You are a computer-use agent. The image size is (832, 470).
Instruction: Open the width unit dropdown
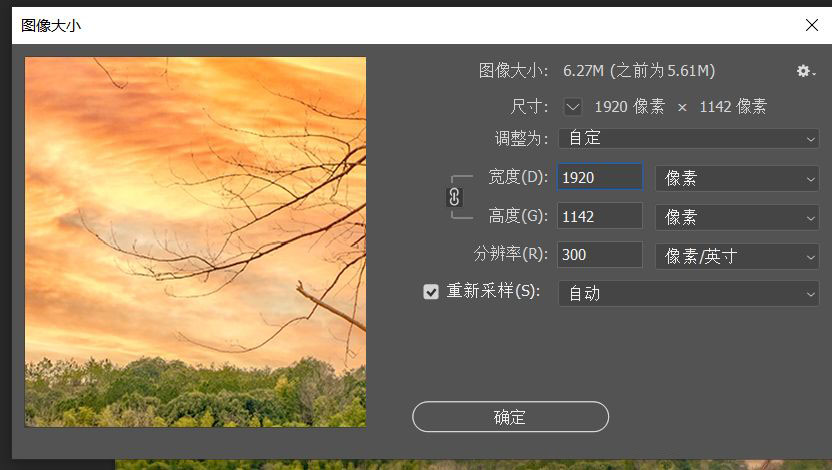coord(737,178)
